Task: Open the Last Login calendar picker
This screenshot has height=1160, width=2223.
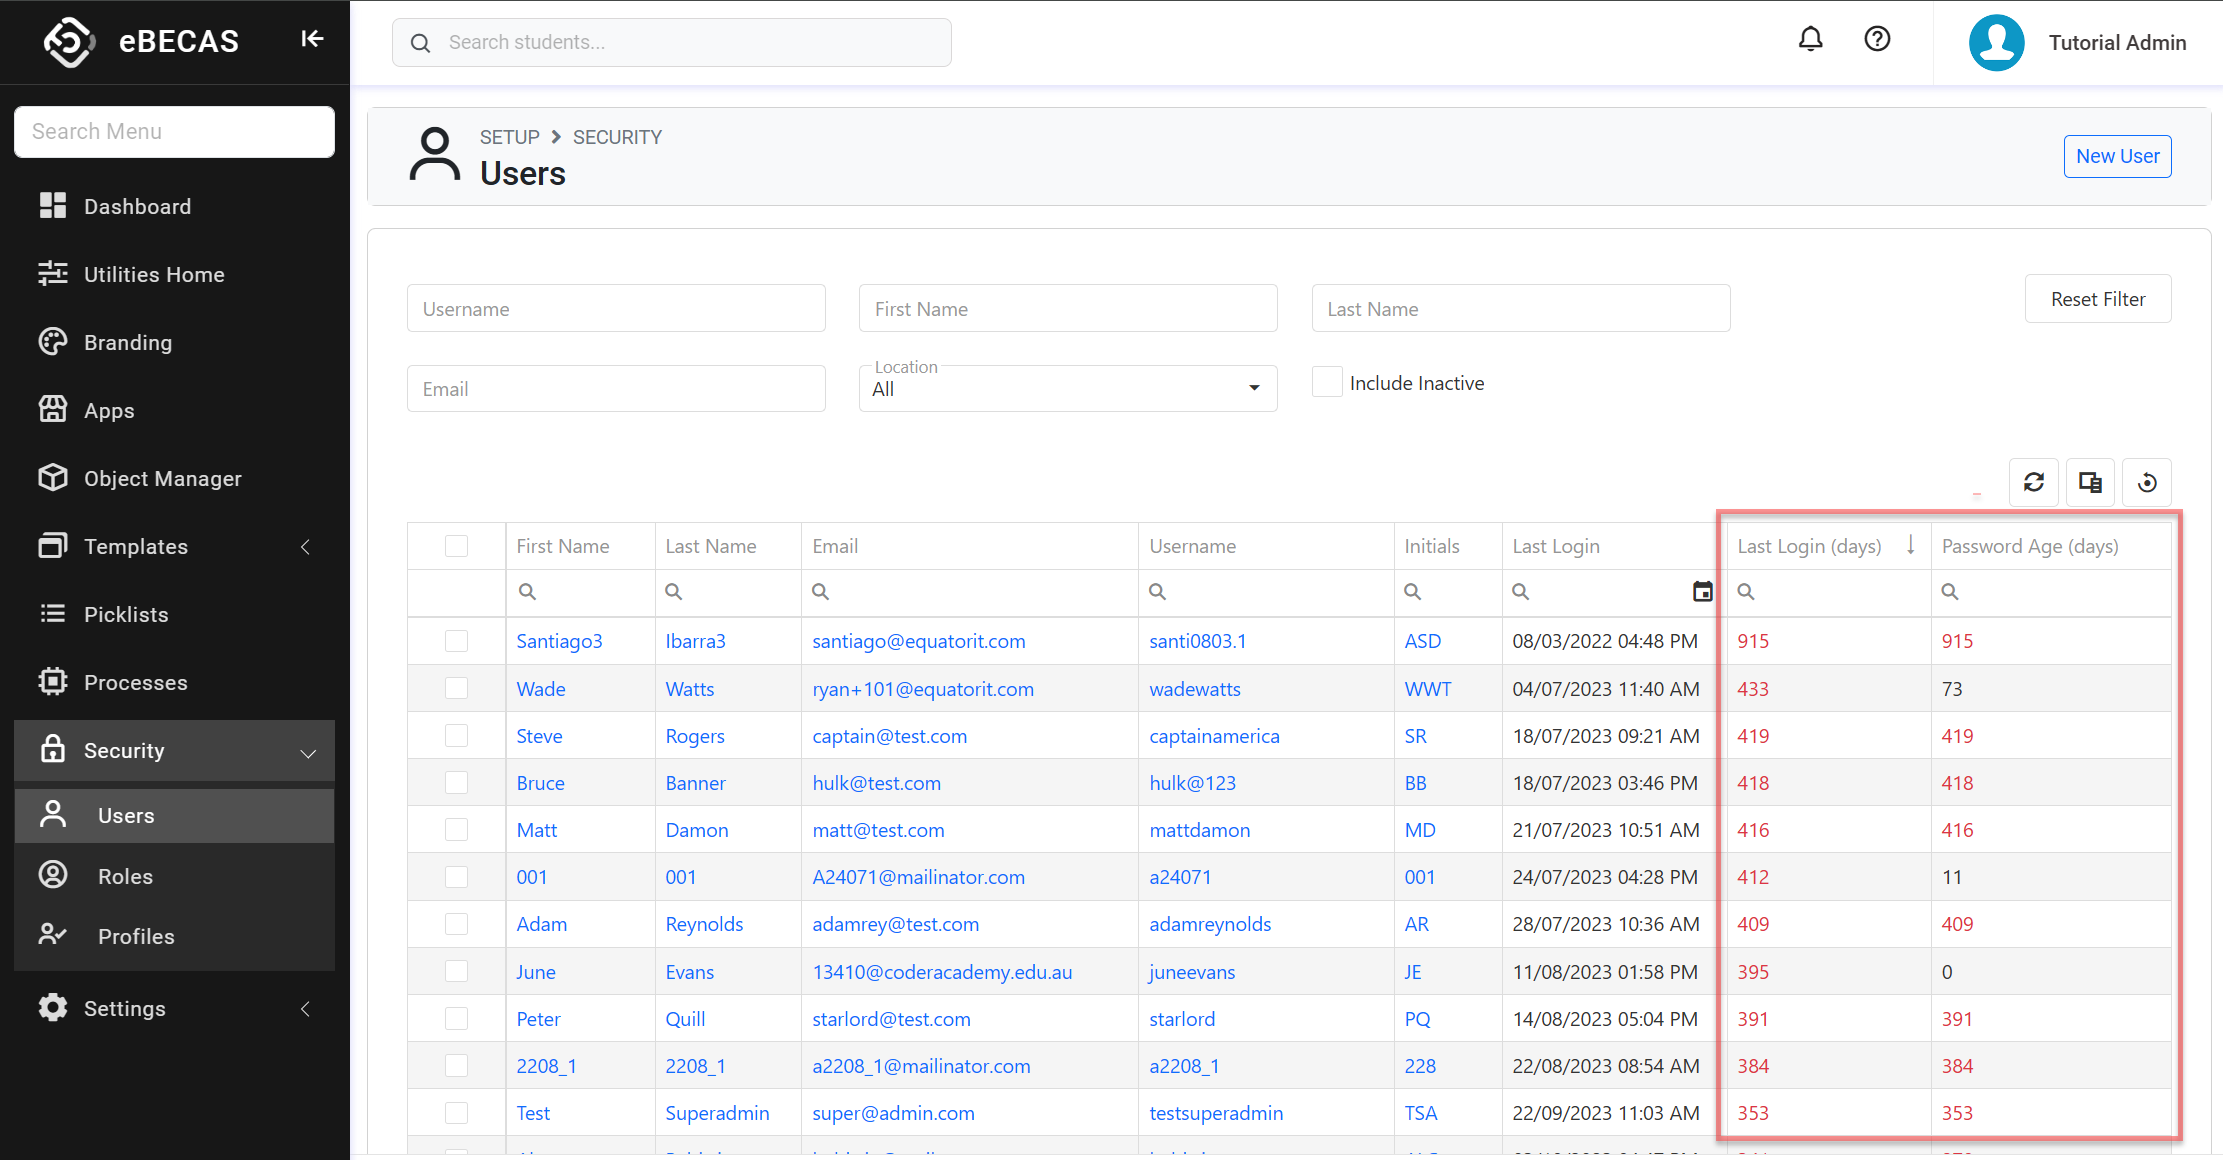Action: pyautogui.click(x=1702, y=592)
